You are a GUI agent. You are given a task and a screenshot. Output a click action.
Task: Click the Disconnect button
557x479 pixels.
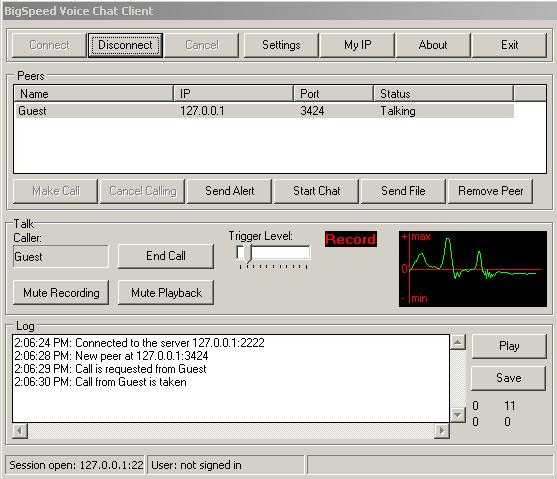[x=125, y=45]
